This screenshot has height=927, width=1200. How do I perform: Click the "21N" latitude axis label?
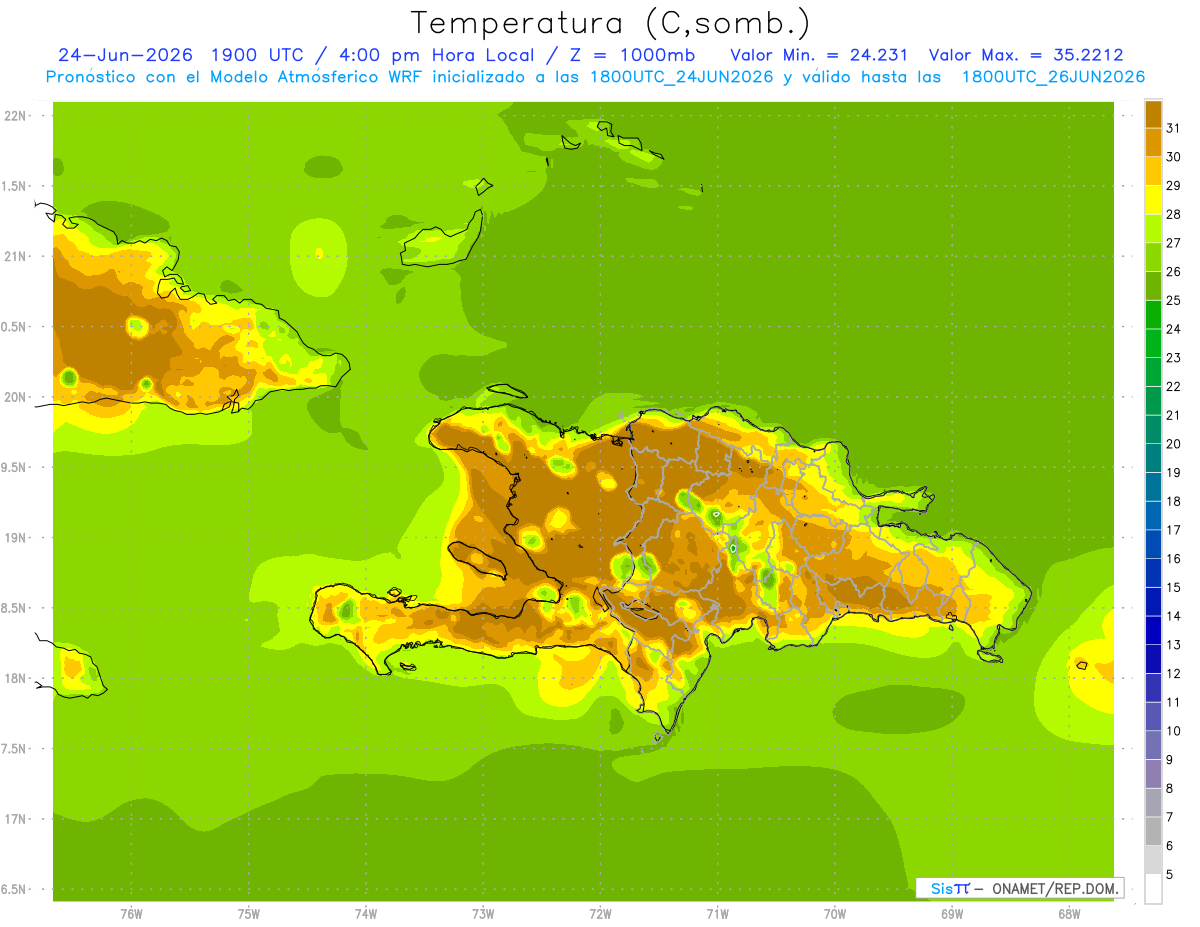(x=16, y=257)
